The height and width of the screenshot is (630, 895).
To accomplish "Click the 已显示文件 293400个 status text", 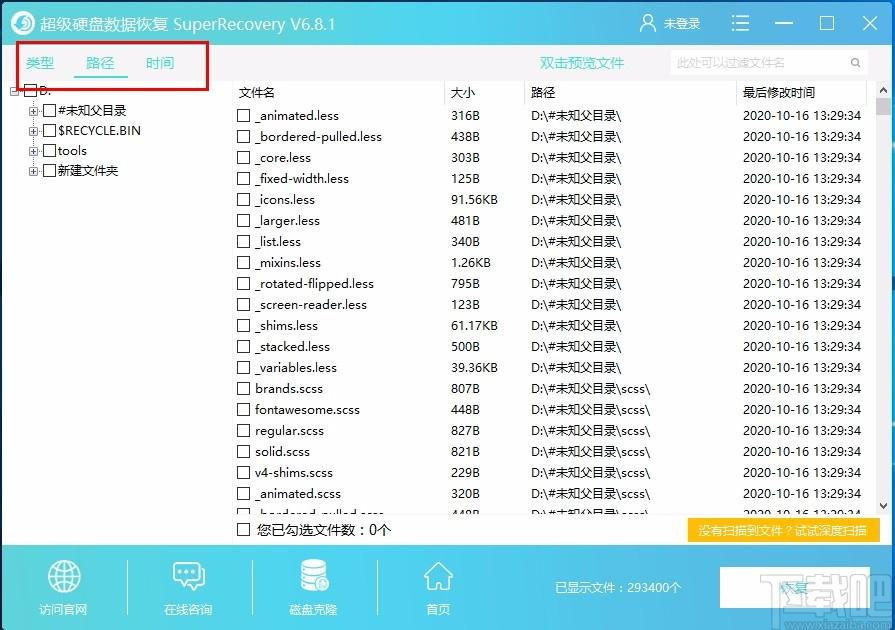I will click(x=618, y=587).
